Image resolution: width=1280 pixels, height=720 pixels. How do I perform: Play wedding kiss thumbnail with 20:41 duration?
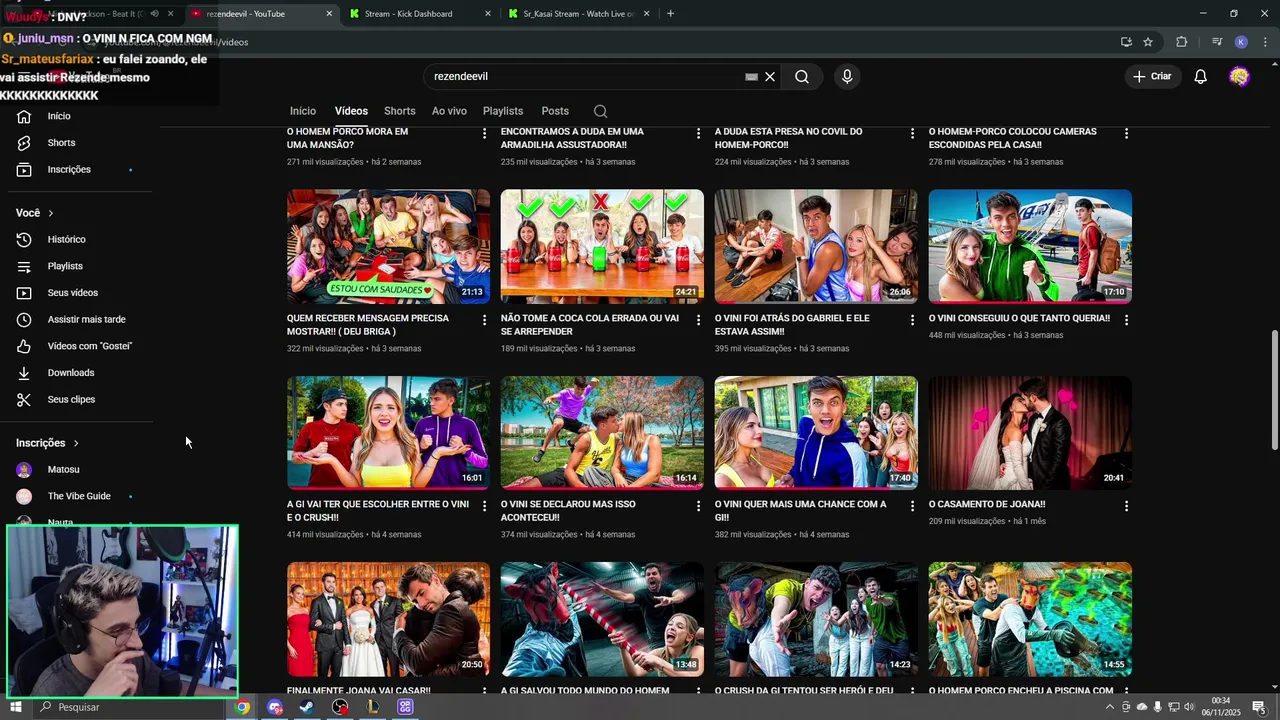[x=1030, y=433]
